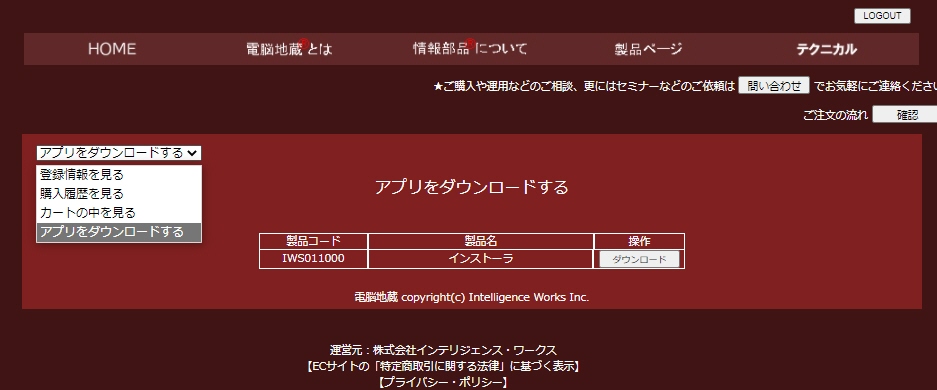The image size is (937, 390).
Task: Select the highlighted アプリをダウンロードする option
Action: [119, 232]
